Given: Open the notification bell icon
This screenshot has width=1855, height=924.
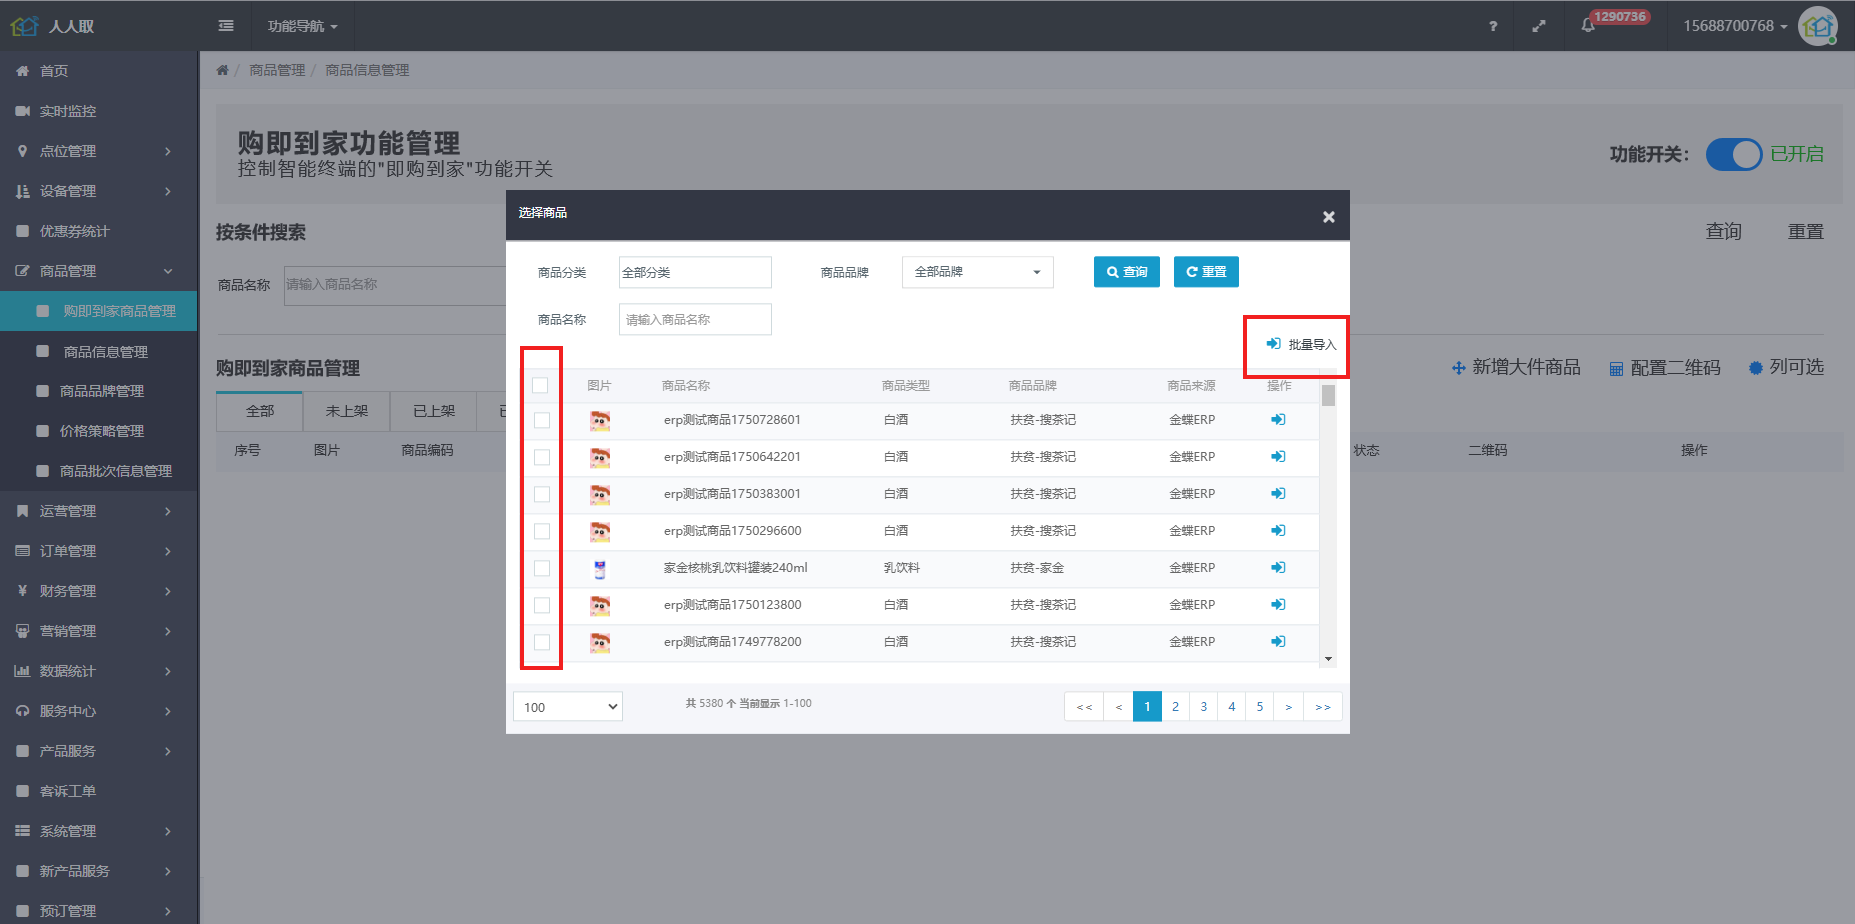Looking at the screenshot, I should point(1587,26).
